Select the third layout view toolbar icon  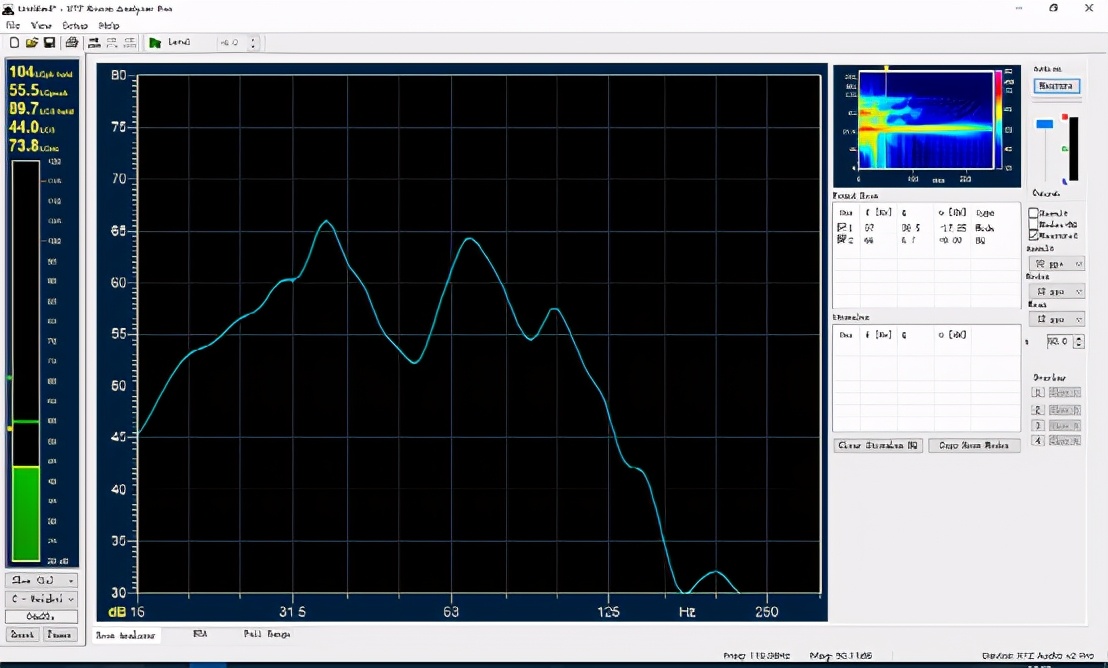(x=130, y=42)
